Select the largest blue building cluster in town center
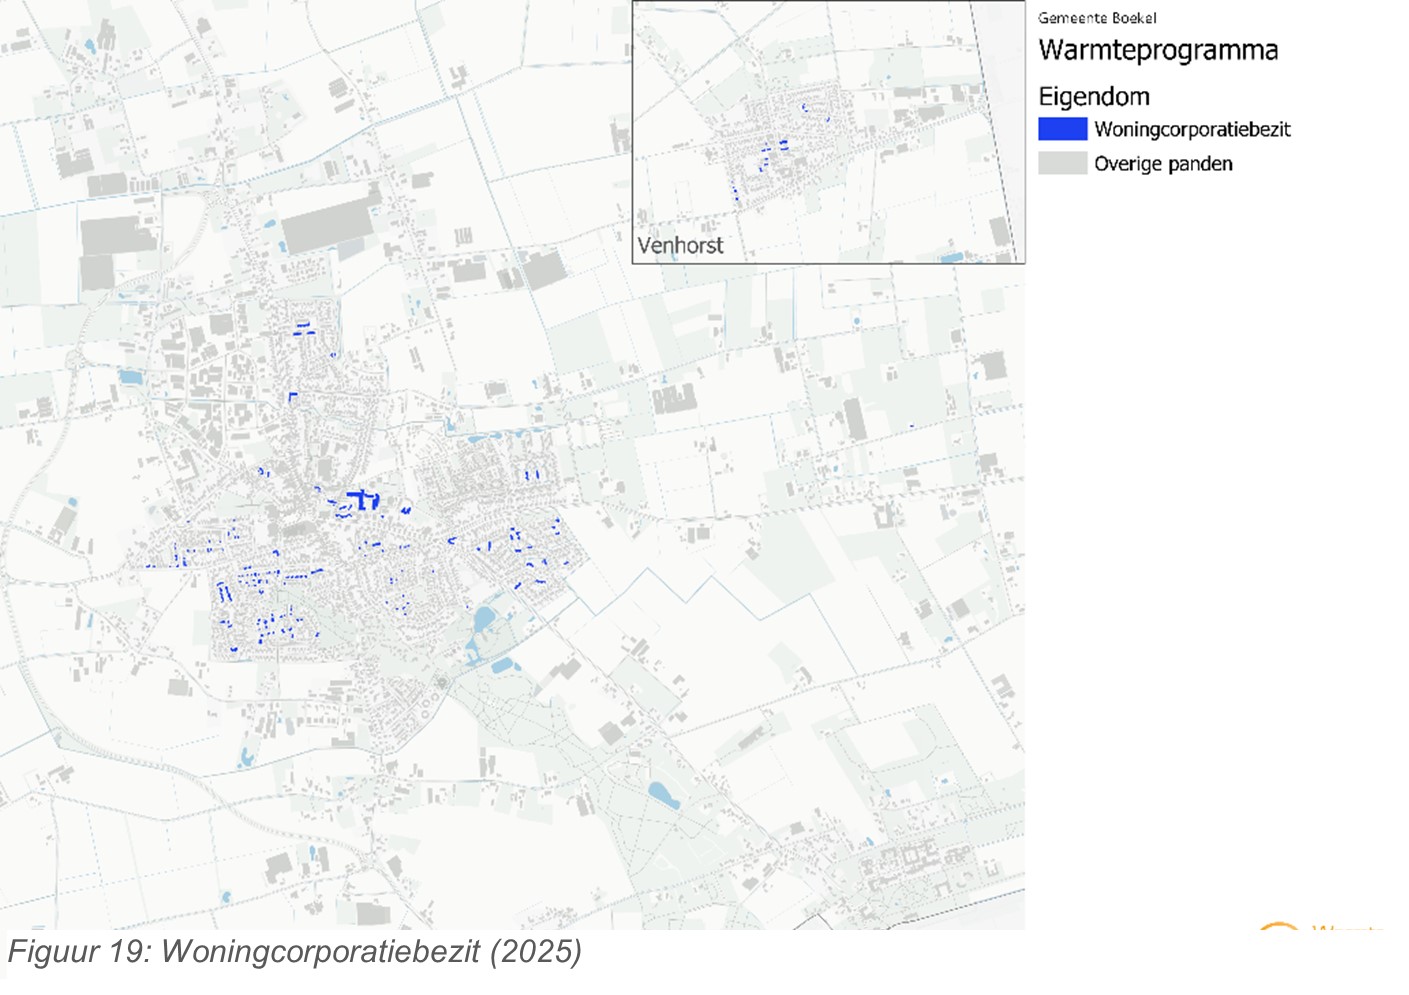 click(x=360, y=500)
